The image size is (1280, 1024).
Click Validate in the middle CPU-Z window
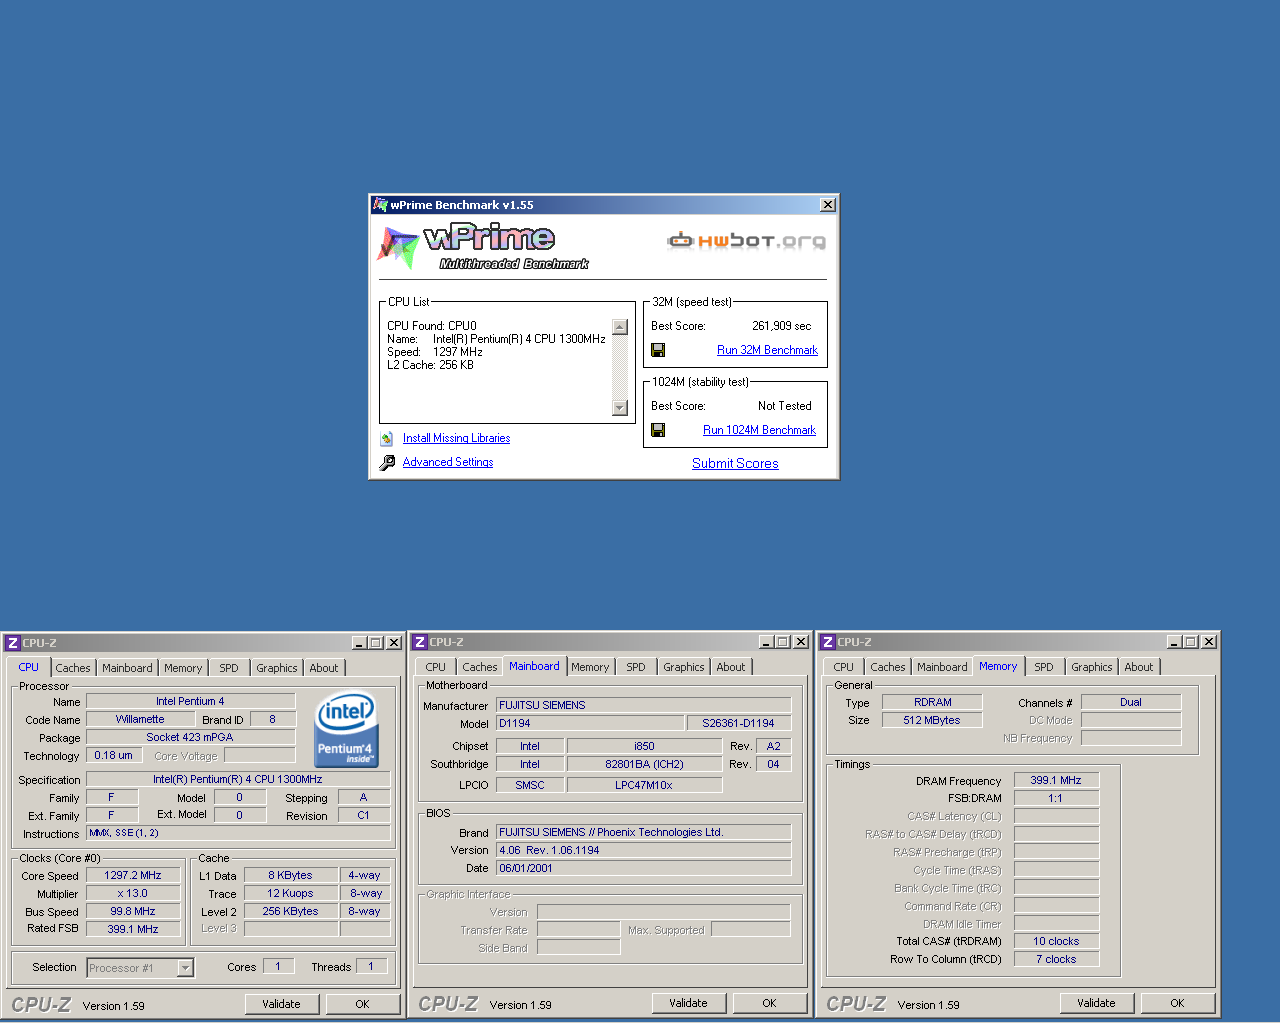(689, 1003)
